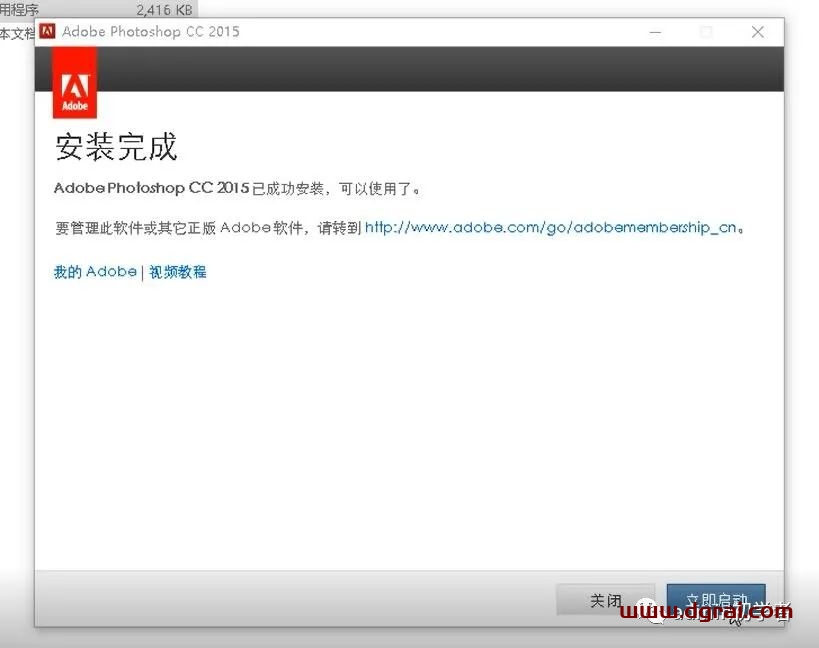Click the Photoshop title bar app icon

pos(48,31)
